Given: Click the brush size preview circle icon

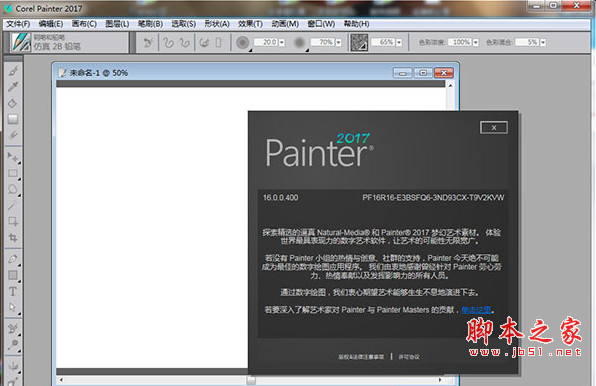Looking at the screenshot, I should tap(243, 43).
